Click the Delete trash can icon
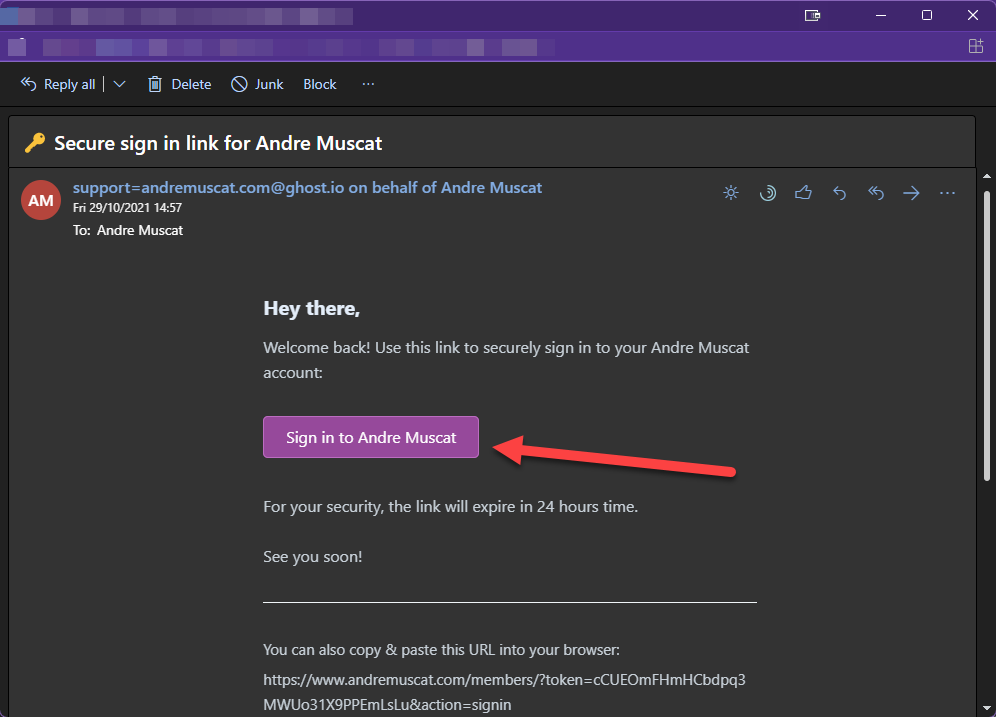This screenshot has height=717, width=996. (x=156, y=84)
